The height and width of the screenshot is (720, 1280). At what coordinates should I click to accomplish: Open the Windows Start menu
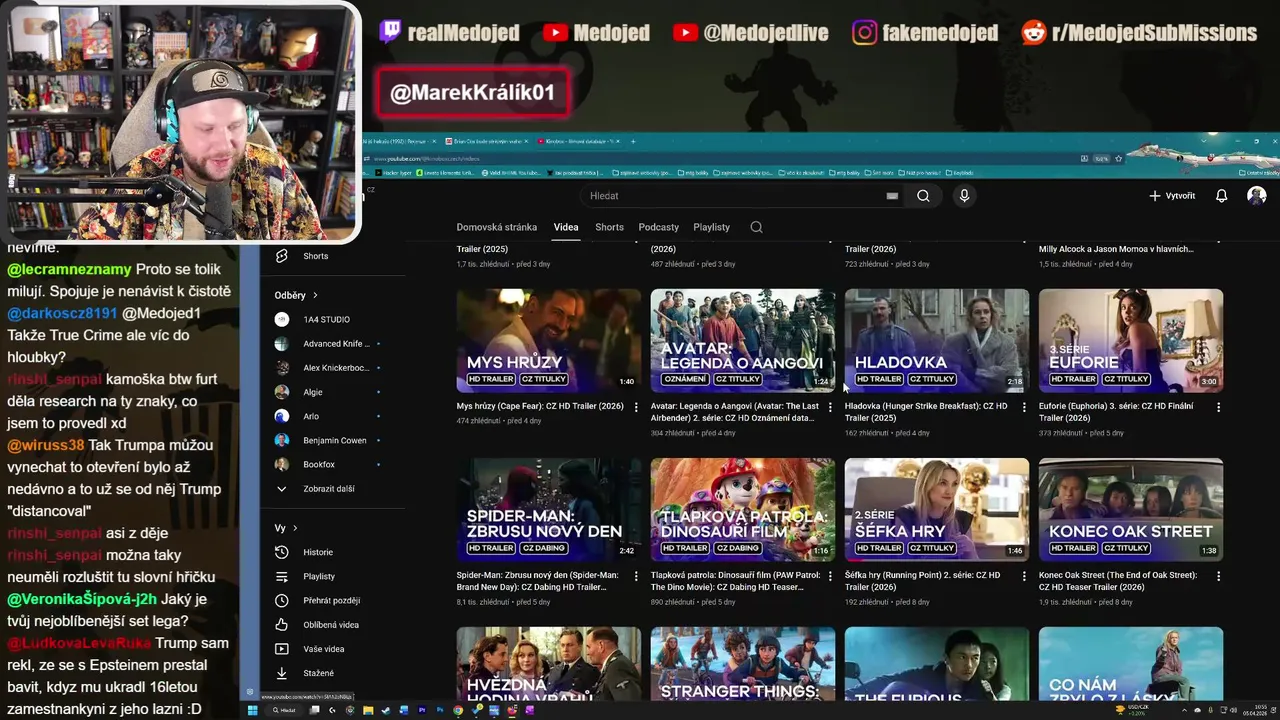coord(253,710)
